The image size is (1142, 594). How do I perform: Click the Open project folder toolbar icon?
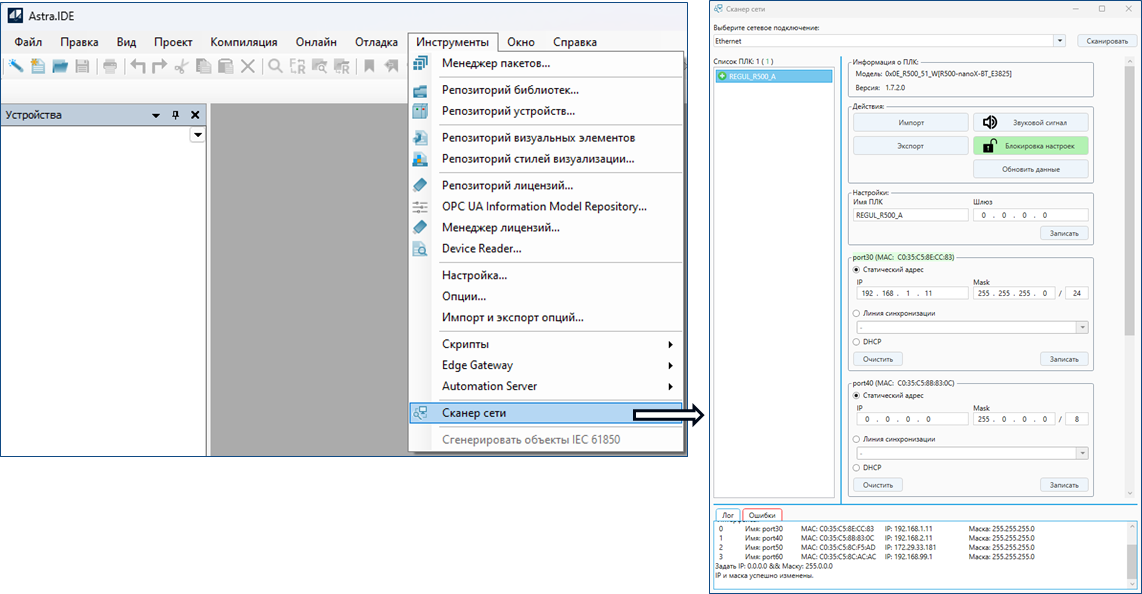pyautogui.click(x=60, y=66)
